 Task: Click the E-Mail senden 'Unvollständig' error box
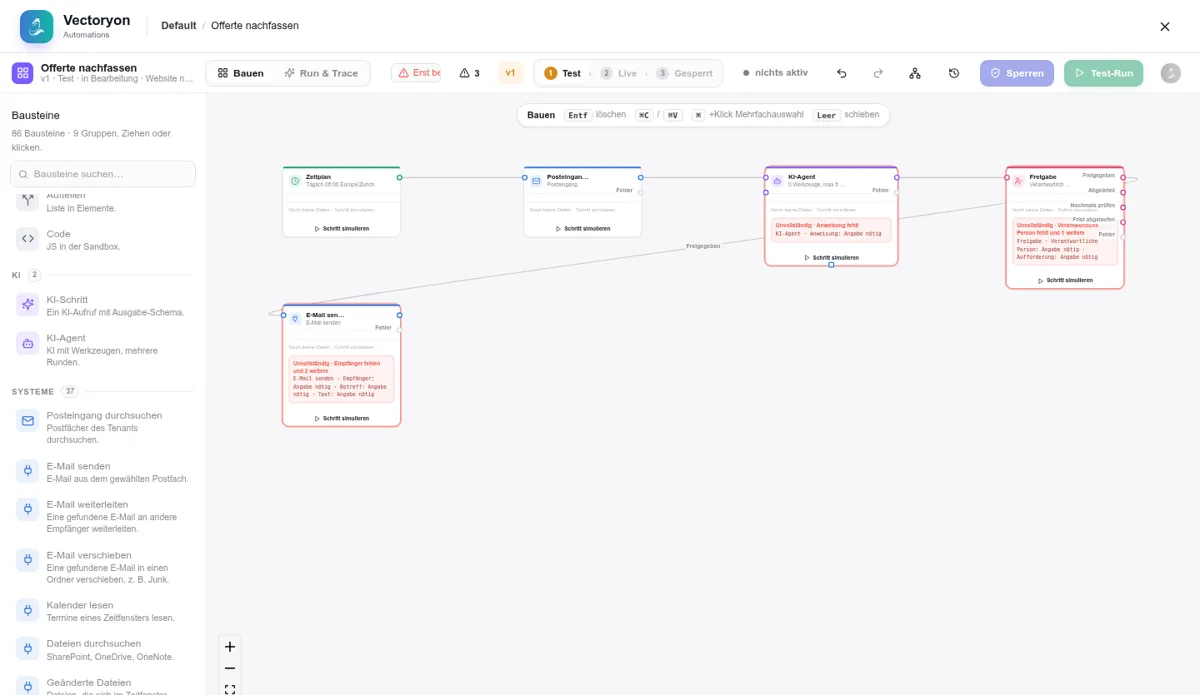[x=341, y=379]
